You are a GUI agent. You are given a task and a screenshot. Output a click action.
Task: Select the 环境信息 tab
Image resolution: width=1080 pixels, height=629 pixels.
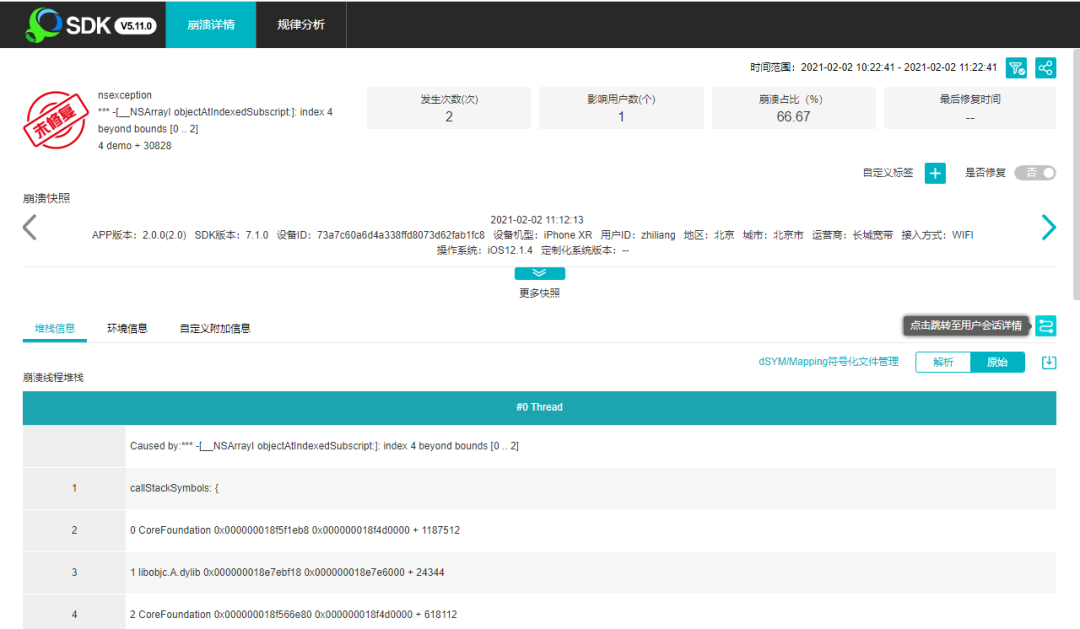[x=127, y=329]
